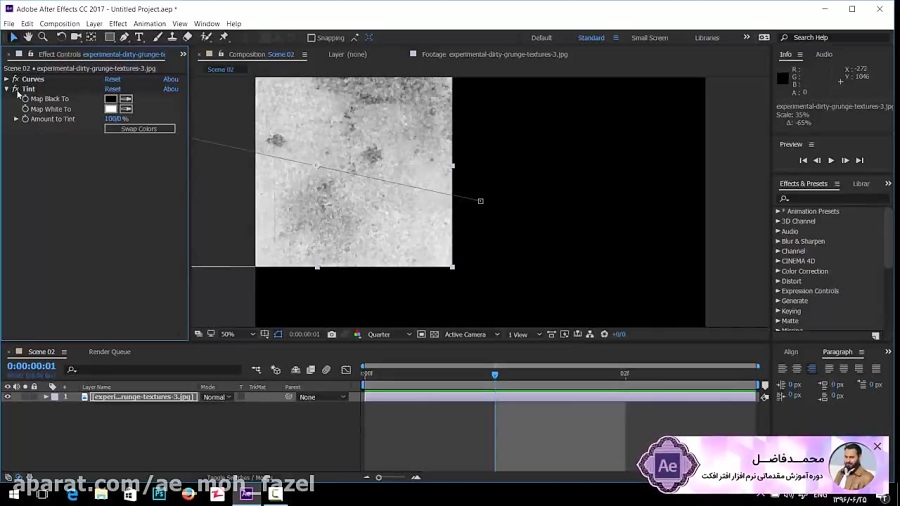This screenshot has width=900, height=506.
Task: Select the Pen tool
Action: tap(124, 37)
